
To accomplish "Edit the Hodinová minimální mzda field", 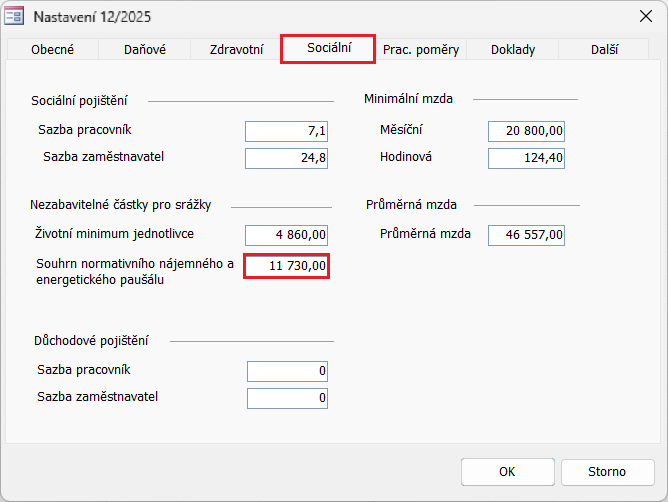I will 527,158.
